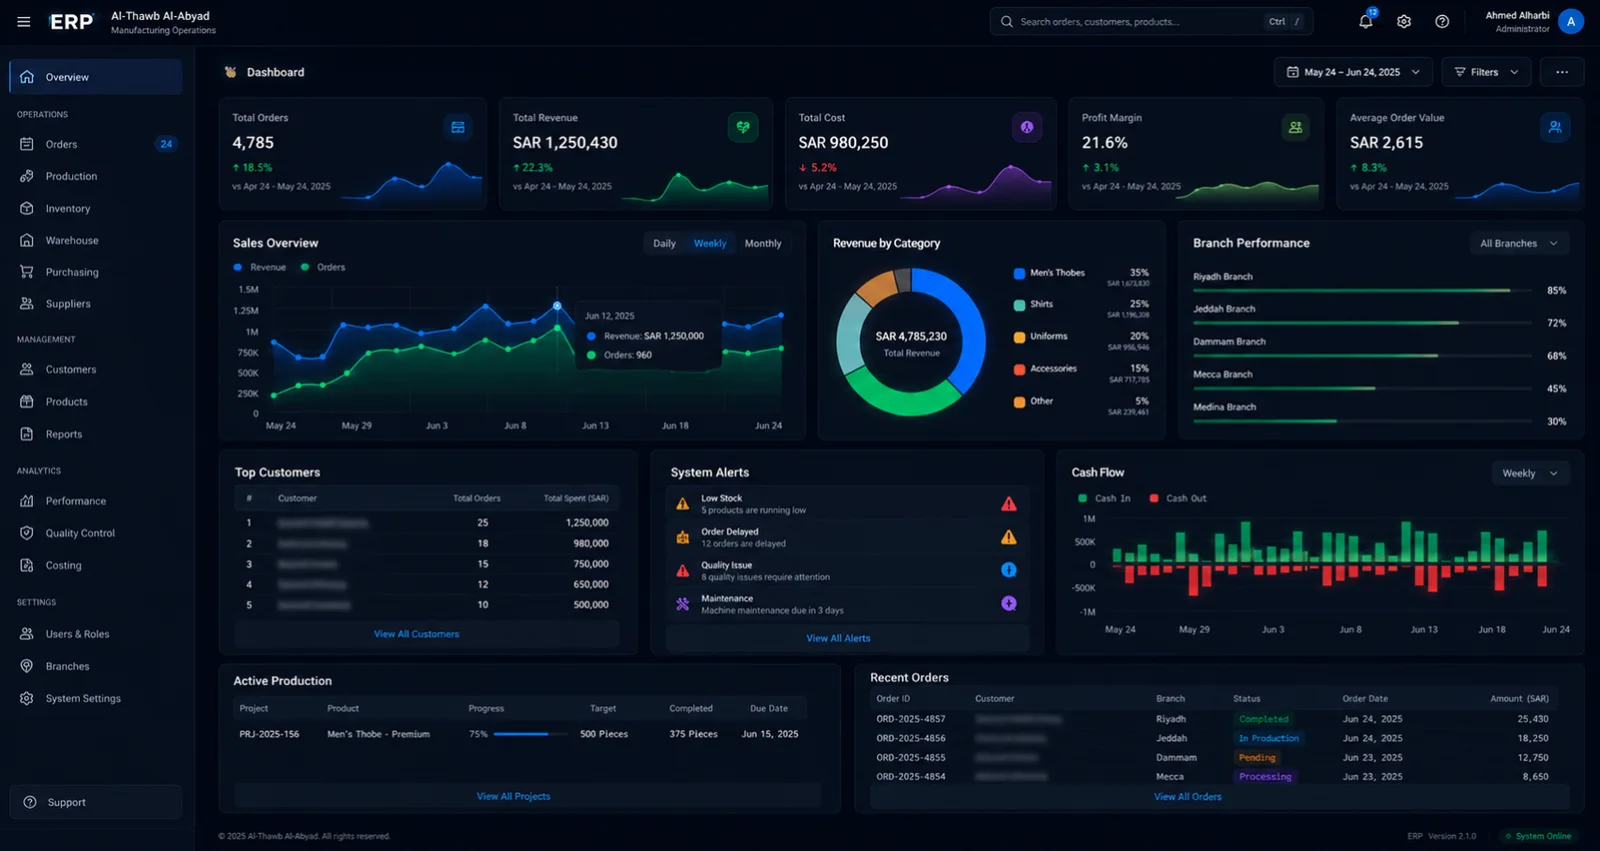Viewport: 1600px width, 851px height.
Task: Click the Quality Issue blue status icon
Action: coord(1009,570)
